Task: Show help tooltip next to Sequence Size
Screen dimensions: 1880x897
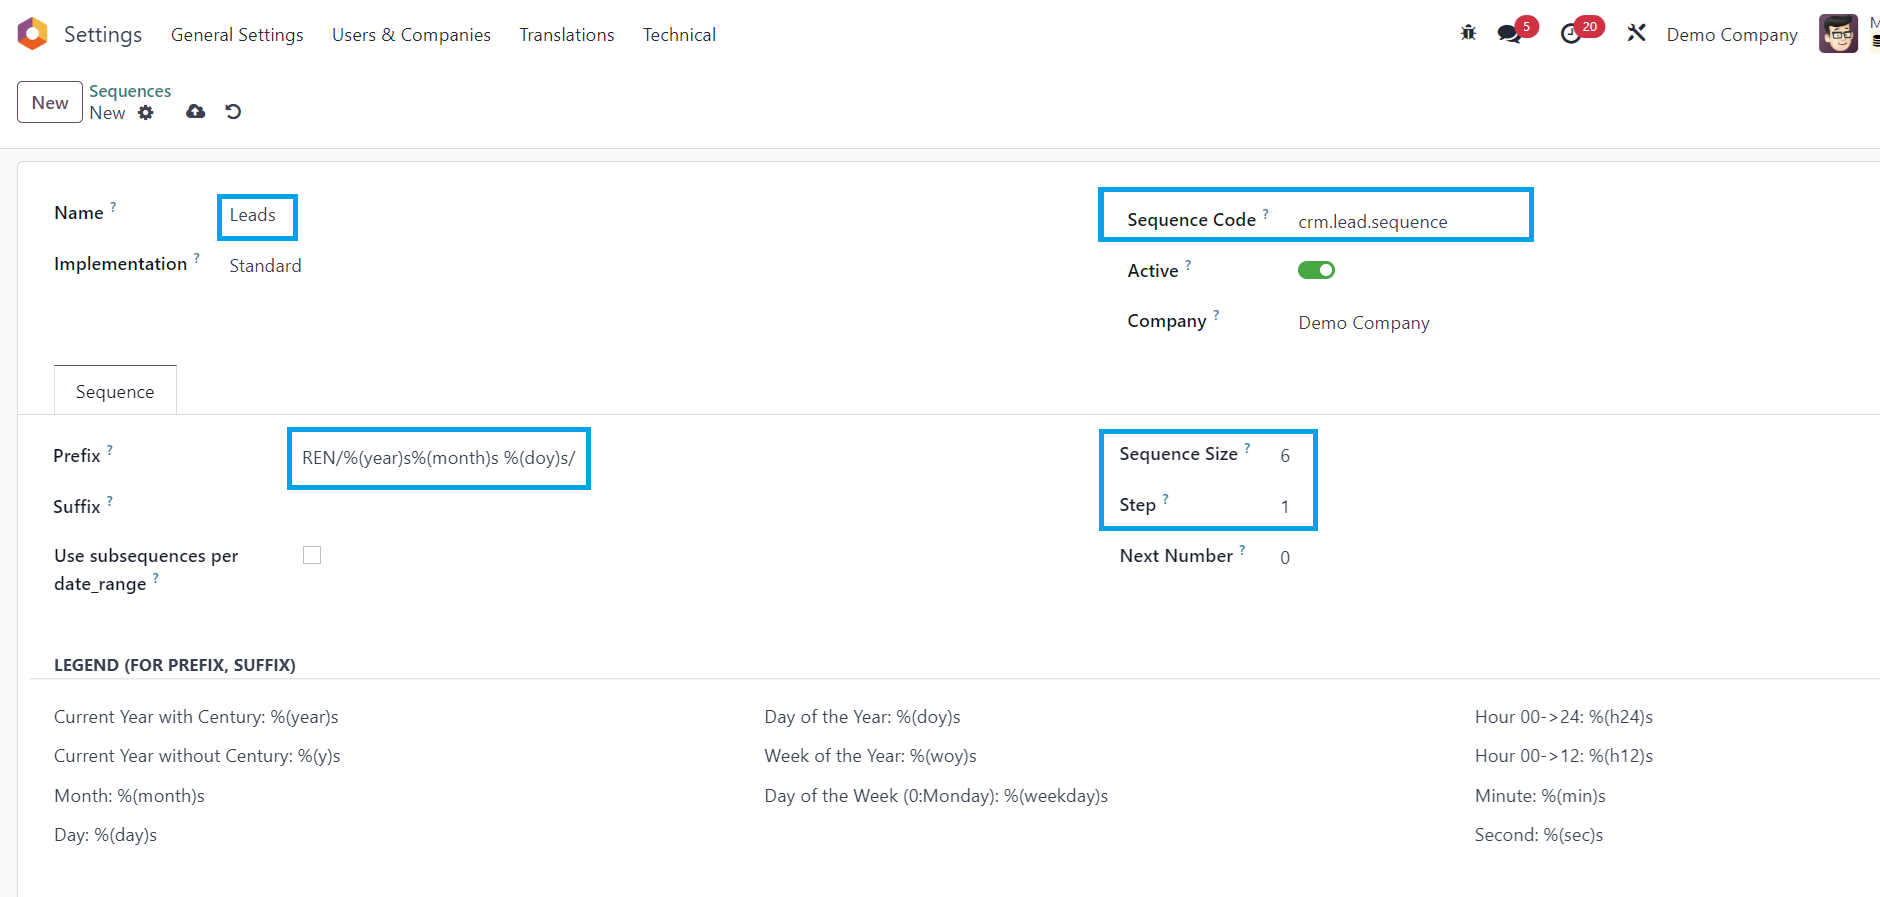Action: tap(1247, 448)
